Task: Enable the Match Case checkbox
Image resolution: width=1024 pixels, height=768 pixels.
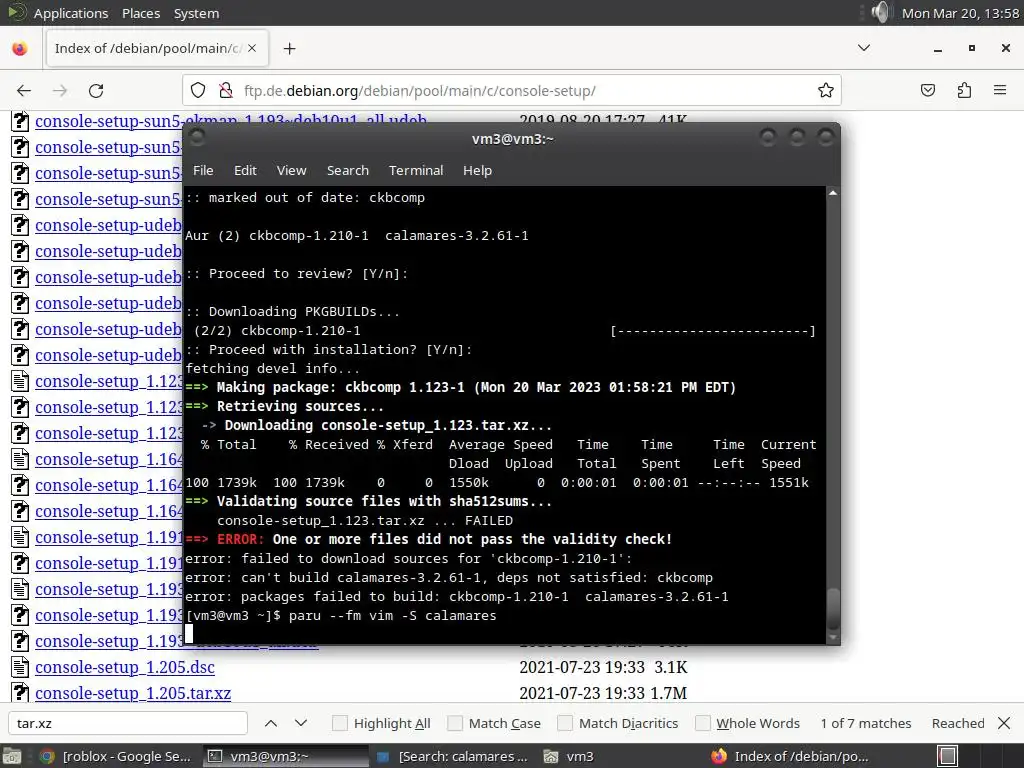Action: tap(455, 723)
